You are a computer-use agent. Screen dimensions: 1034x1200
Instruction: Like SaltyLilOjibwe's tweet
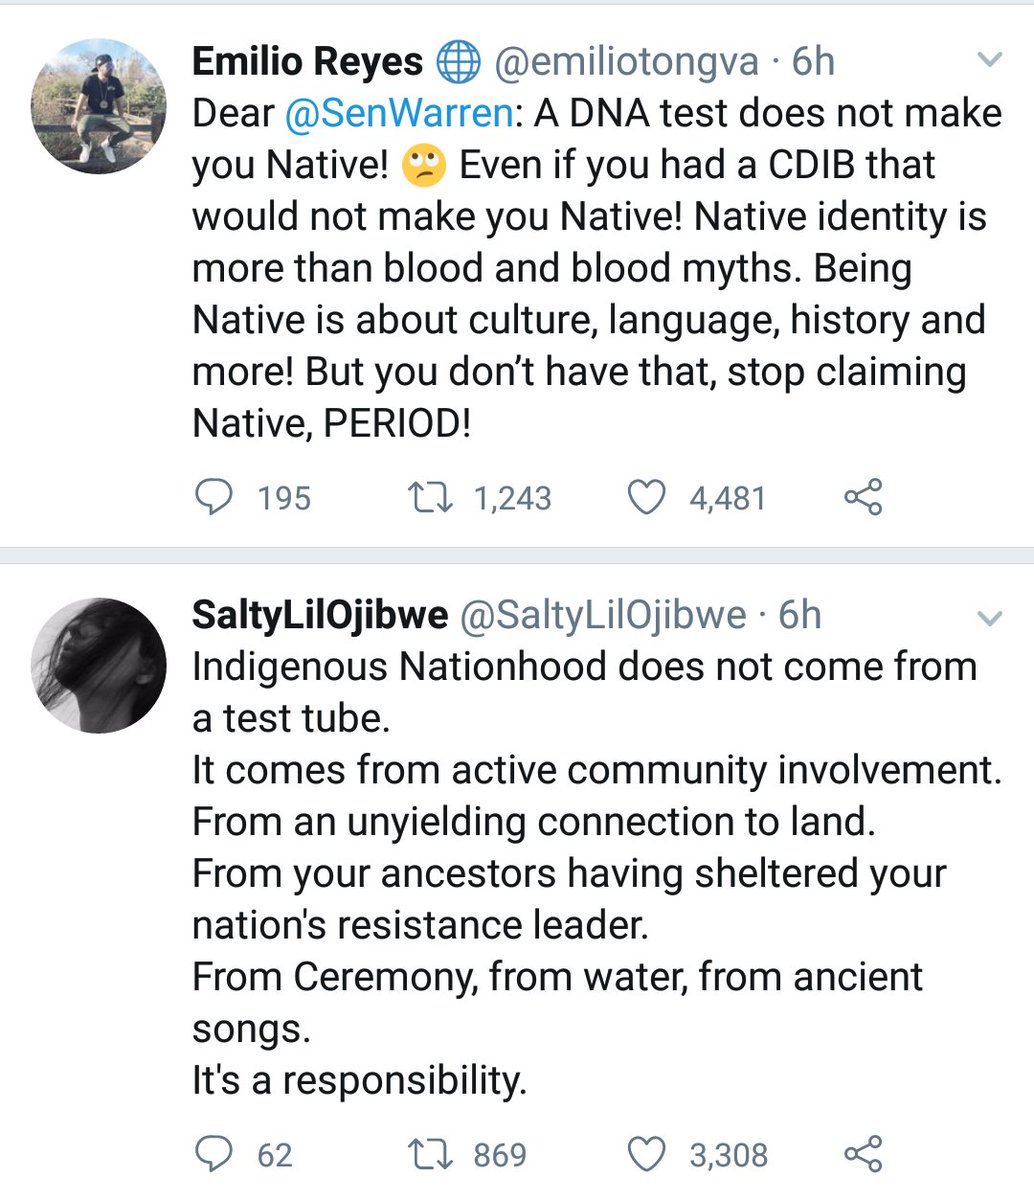[647, 1154]
